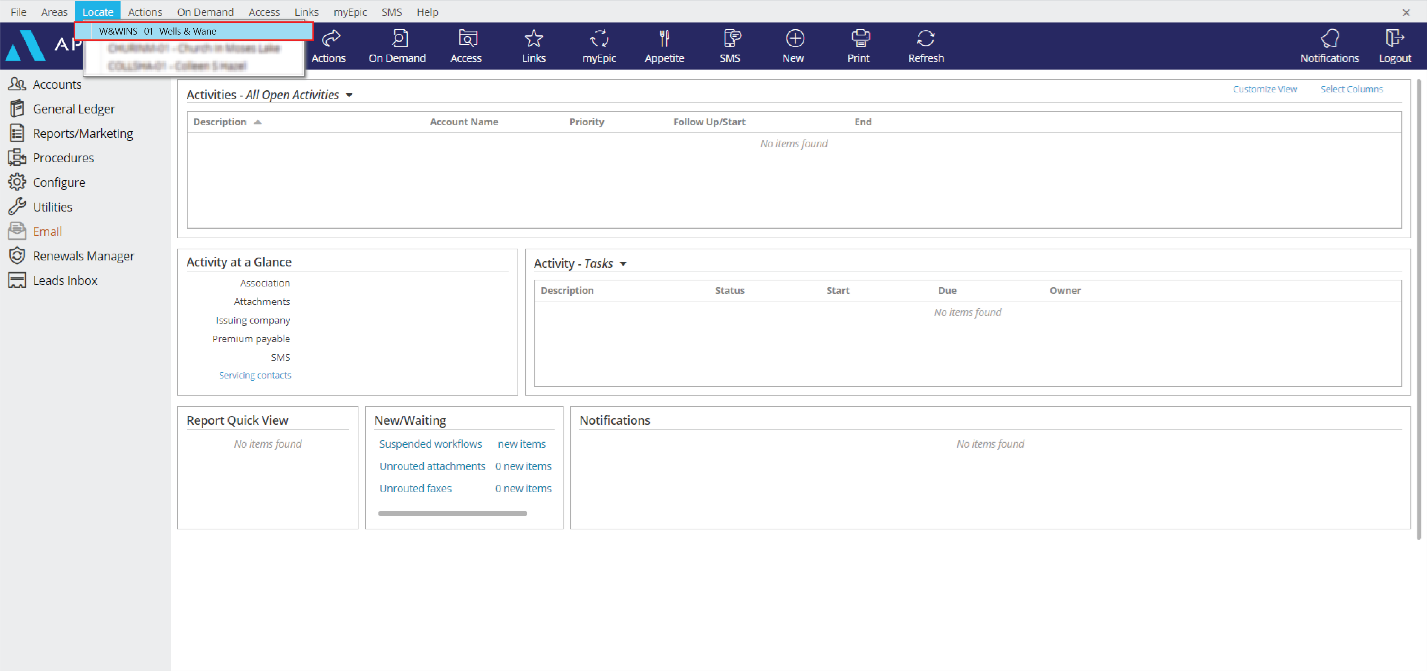Viewport: 1427px width, 671px height.
Task: Open the myEpic toolbar icon
Action: (x=599, y=39)
